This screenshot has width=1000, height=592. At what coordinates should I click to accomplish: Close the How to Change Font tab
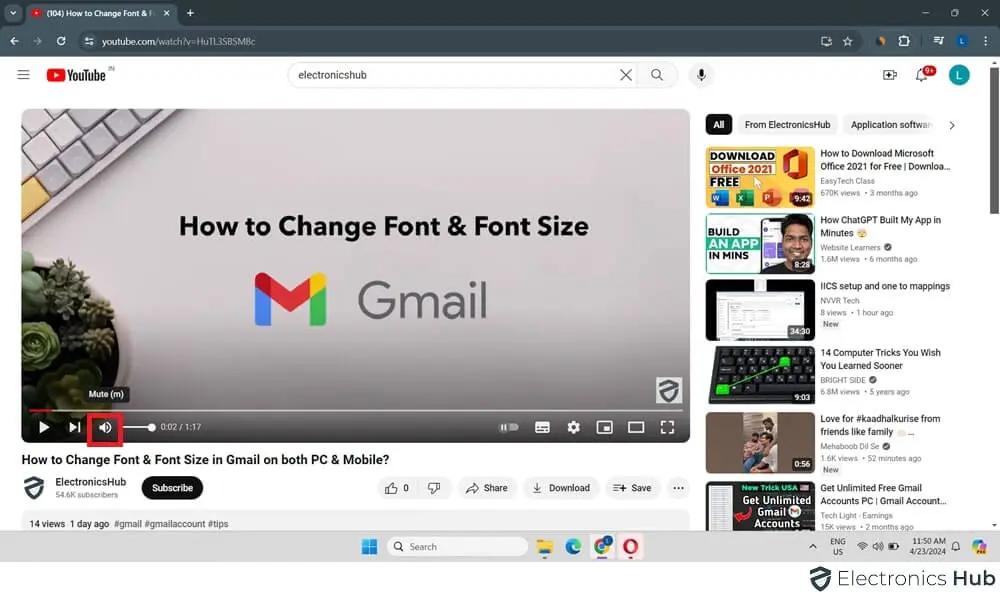(166, 13)
